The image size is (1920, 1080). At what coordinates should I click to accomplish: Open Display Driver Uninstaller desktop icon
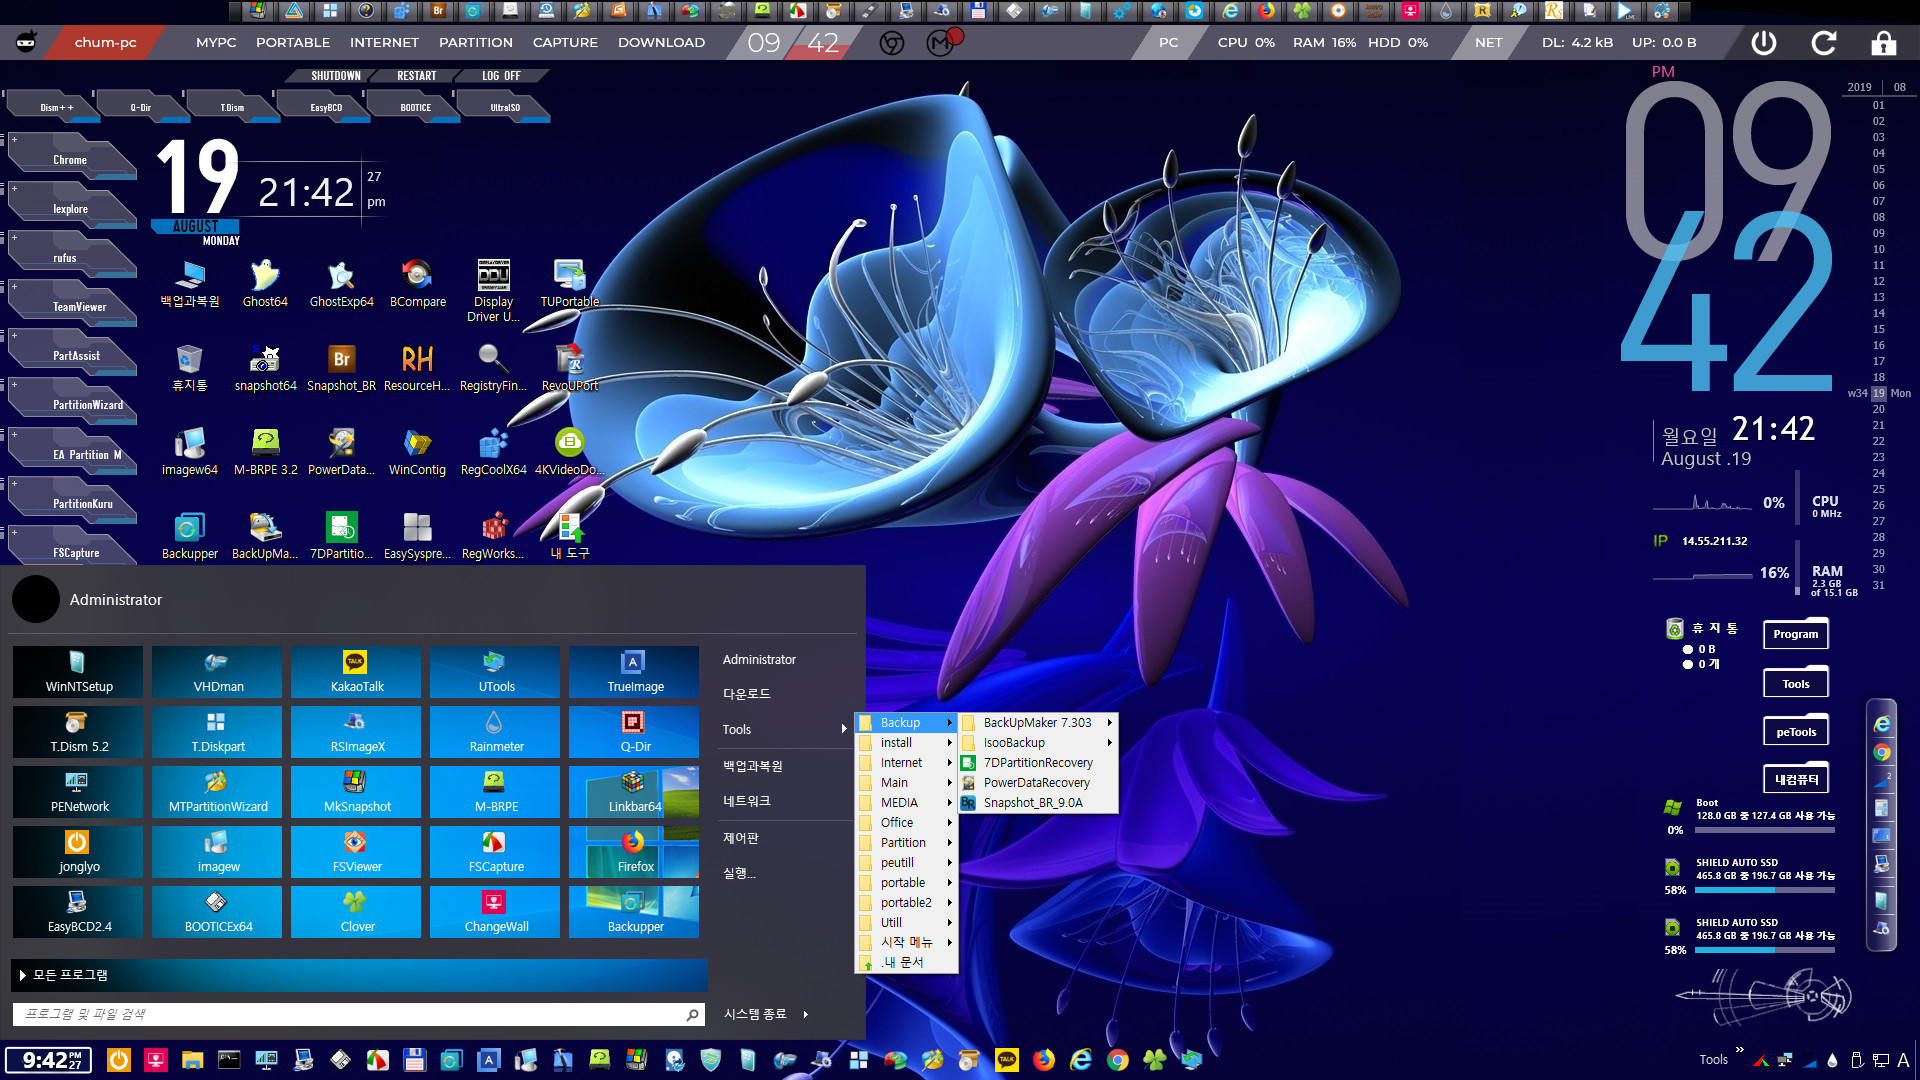pyautogui.click(x=493, y=290)
